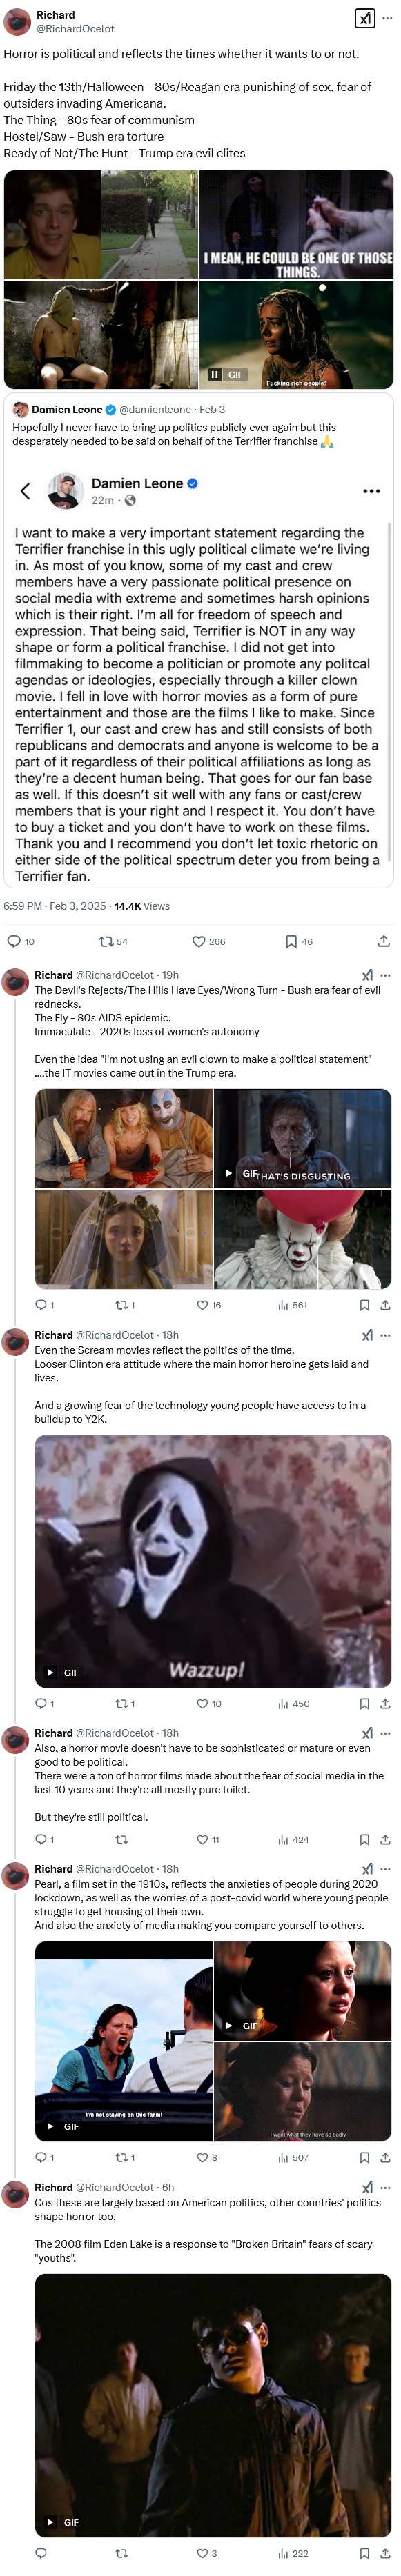This screenshot has width=401, height=2576.
Task: Like the Devil's Rejects reply with 16 likes
Action: click(209, 1305)
